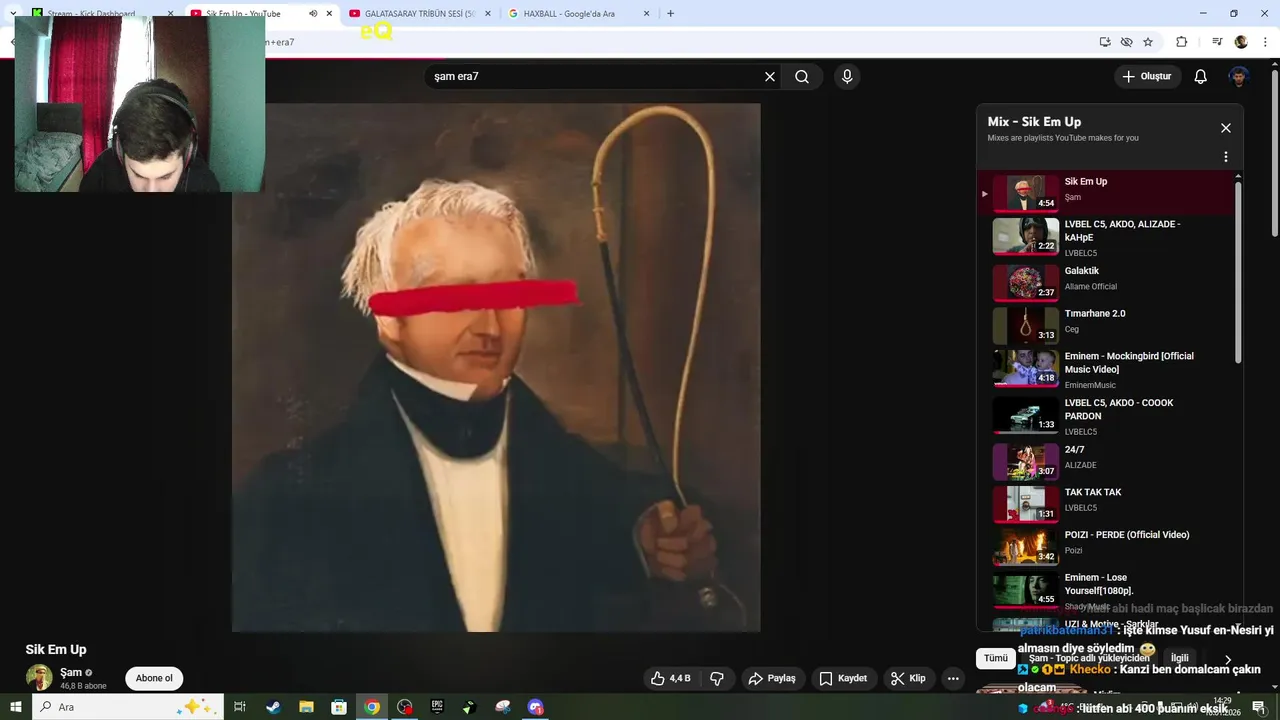Image resolution: width=1280 pixels, height=720 pixels.
Task: Click the Paylaş share button
Action: click(x=772, y=678)
